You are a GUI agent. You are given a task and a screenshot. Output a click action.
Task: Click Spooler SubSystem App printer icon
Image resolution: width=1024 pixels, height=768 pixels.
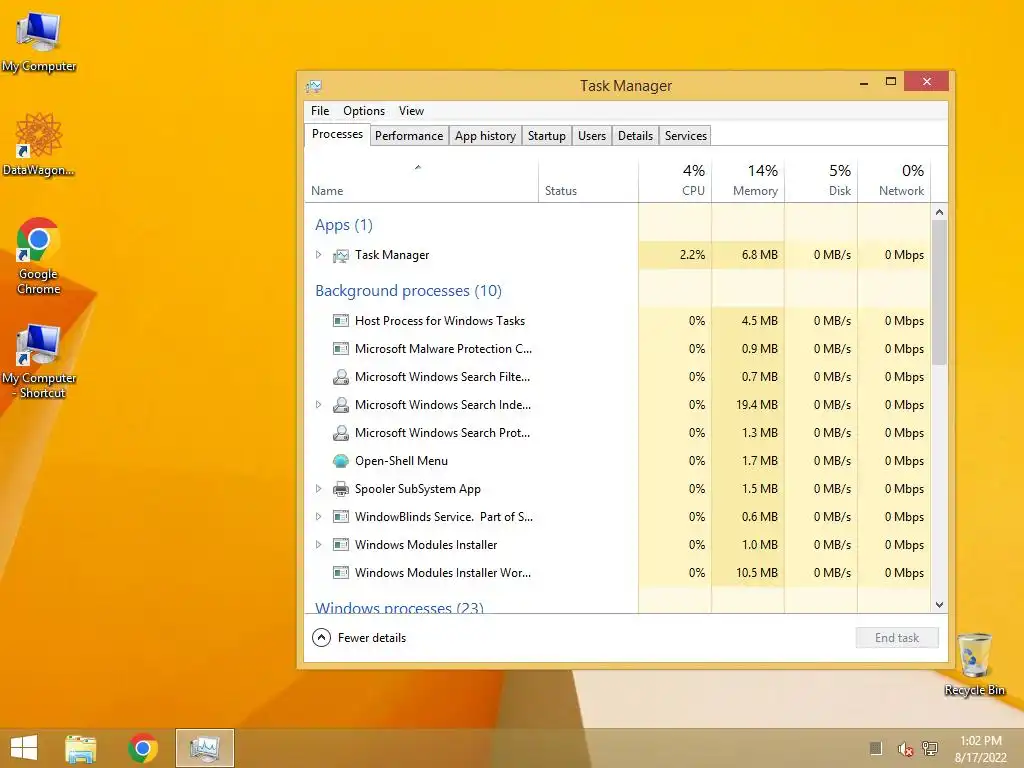(x=341, y=489)
